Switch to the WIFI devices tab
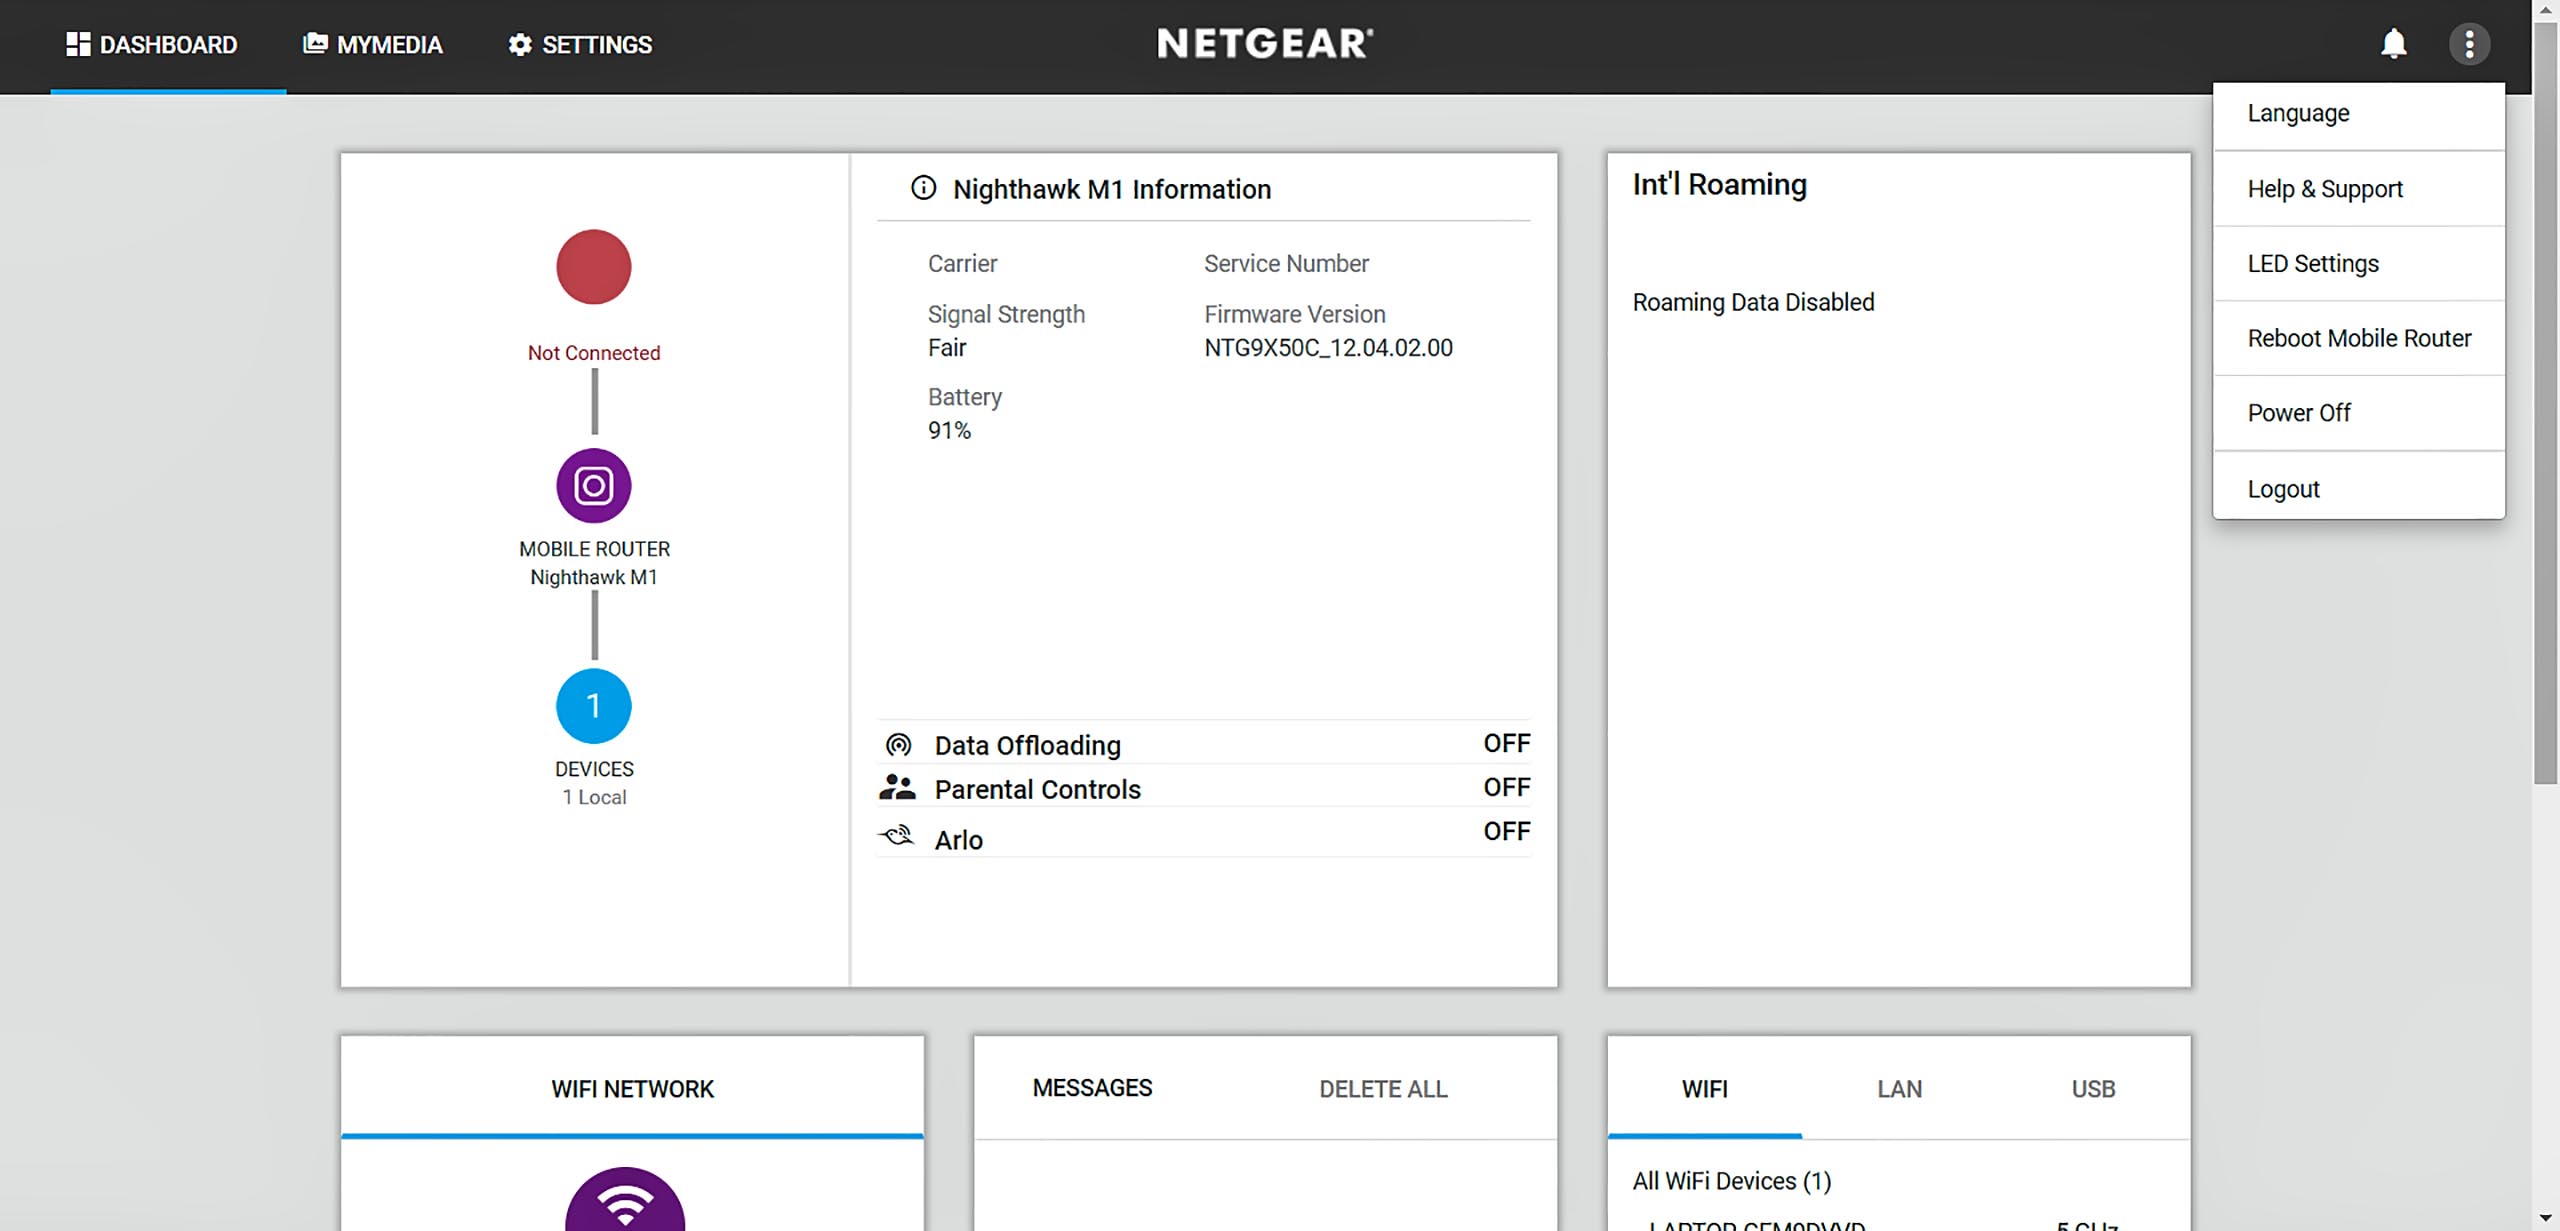The image size is (2560, 1231). point(1704,1089)
